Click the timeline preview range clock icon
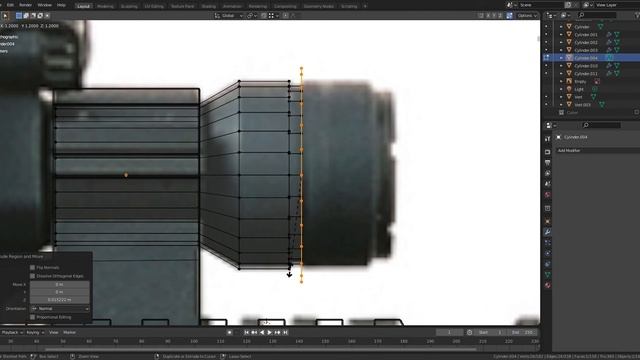640x360 pixels. tap(469, 333)
